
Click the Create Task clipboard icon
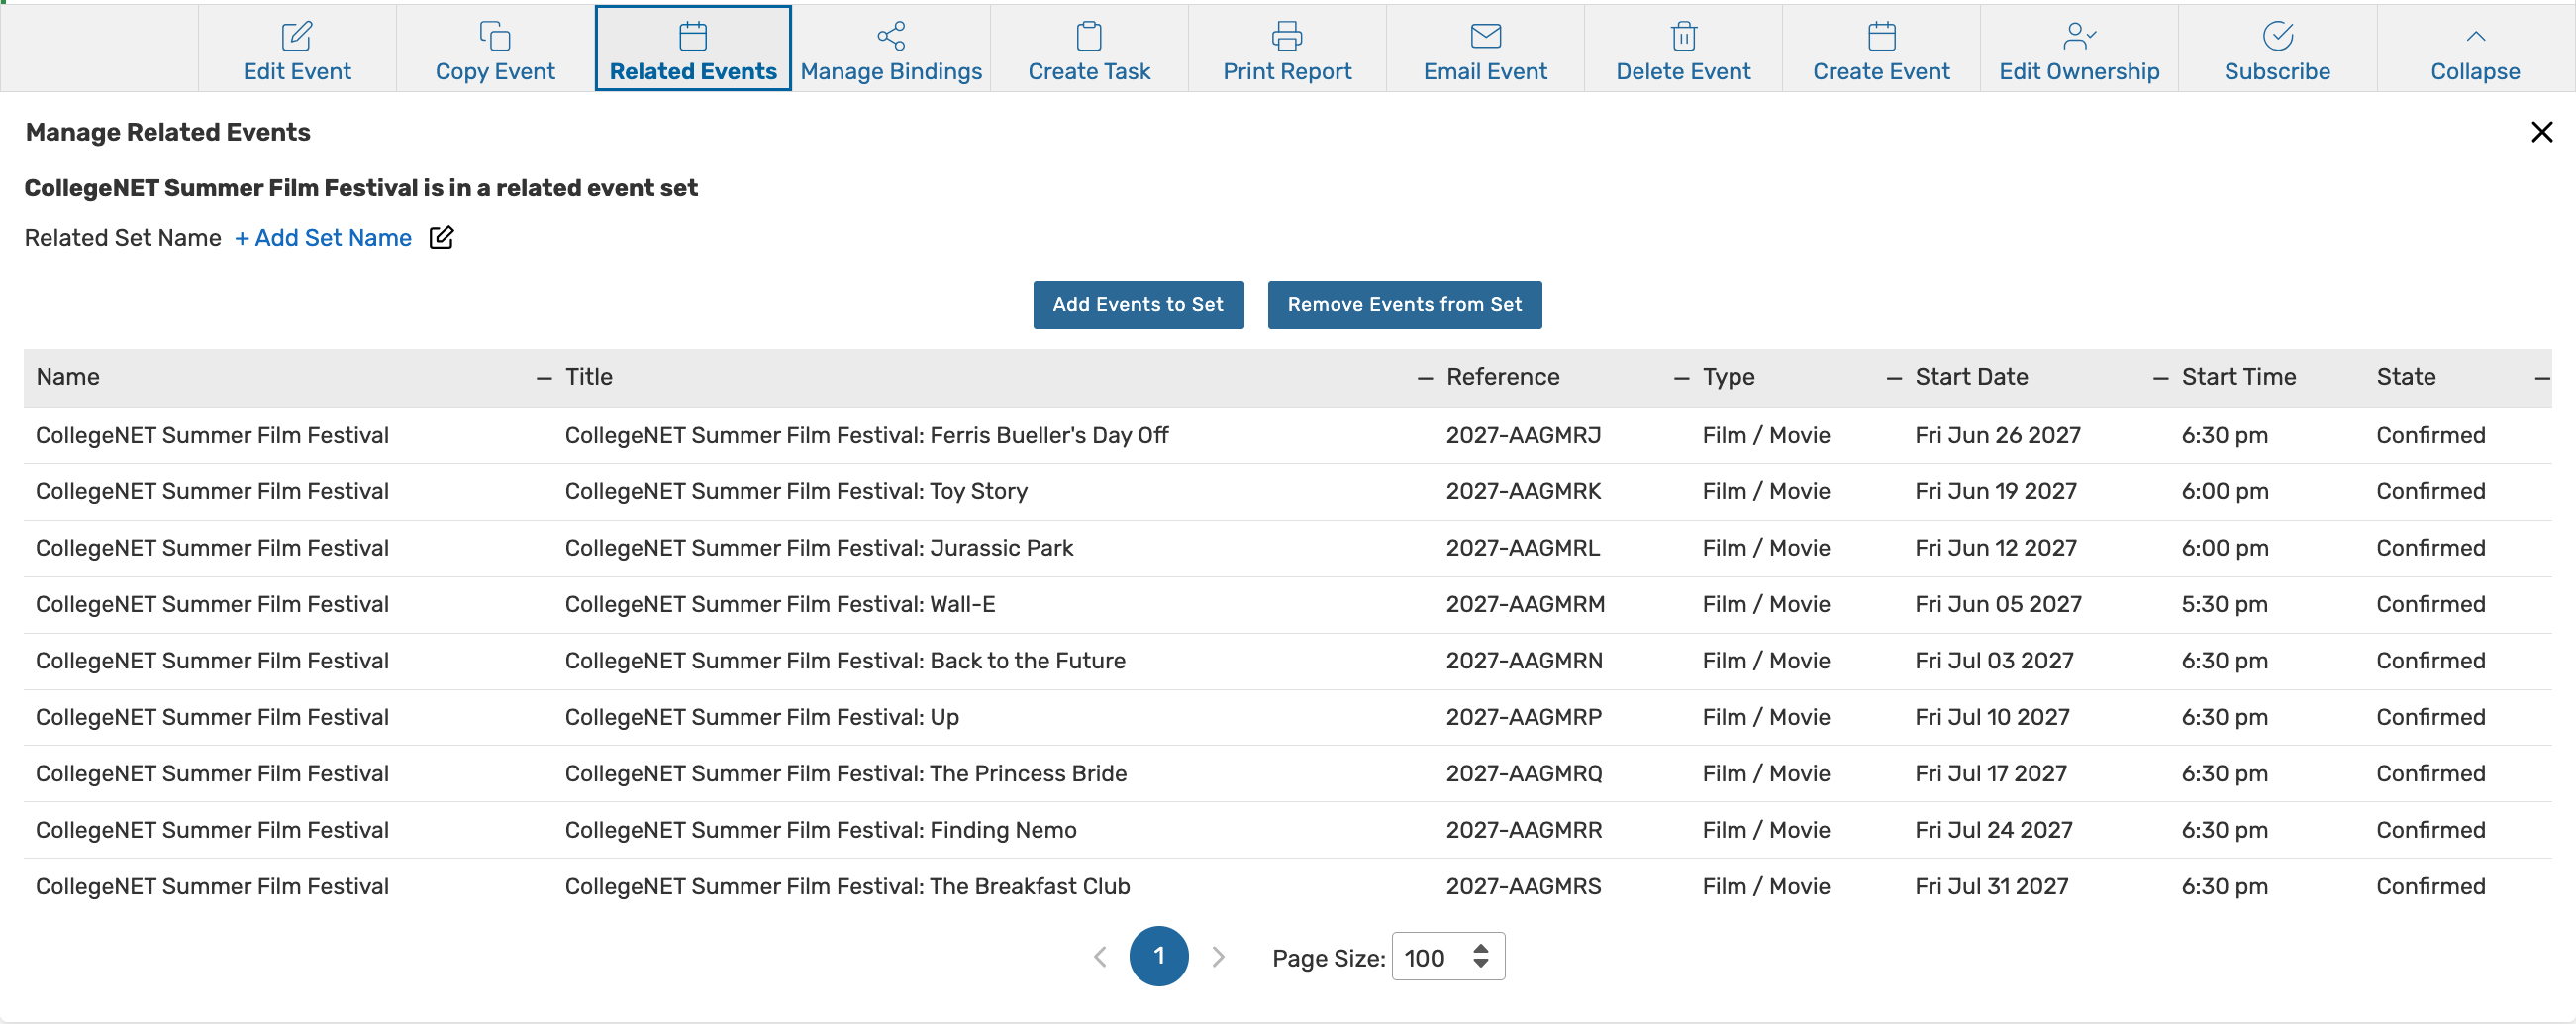[1089, 36]
